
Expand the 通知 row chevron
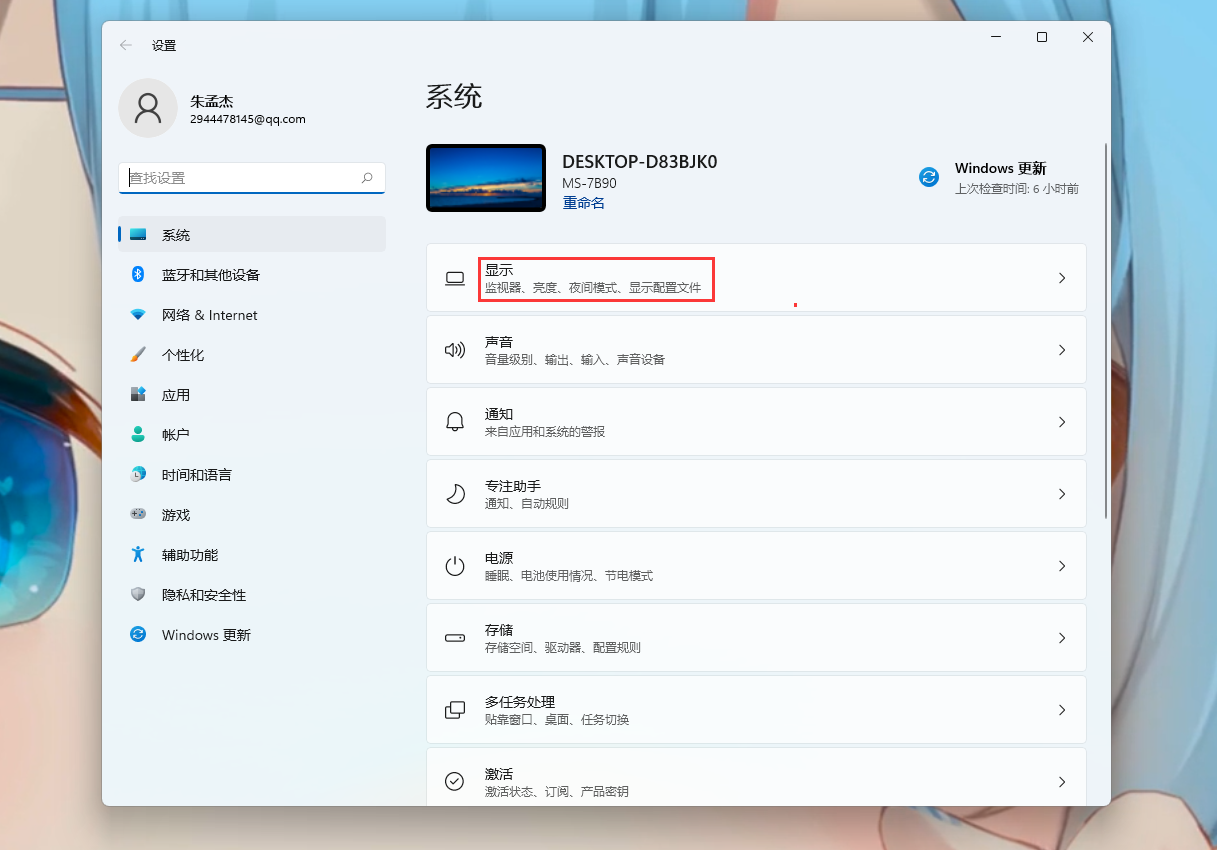click(1062, 422)
